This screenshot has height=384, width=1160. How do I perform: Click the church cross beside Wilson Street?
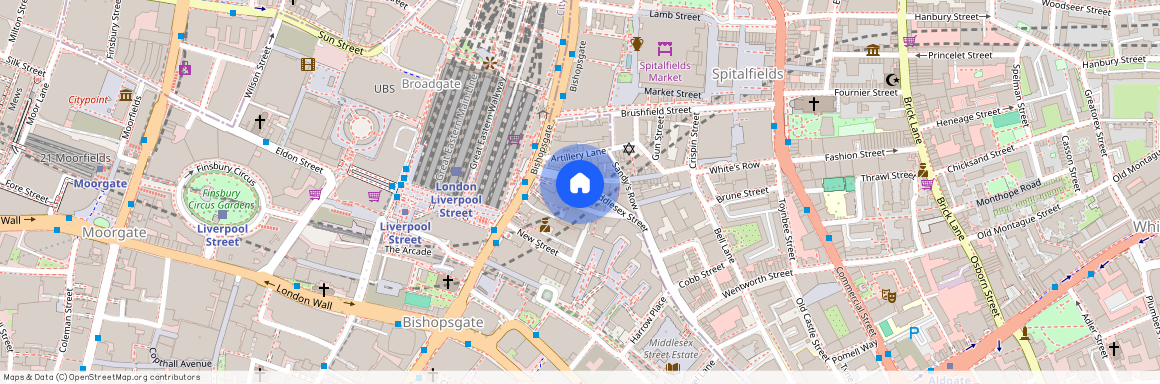tap(260, 121)
